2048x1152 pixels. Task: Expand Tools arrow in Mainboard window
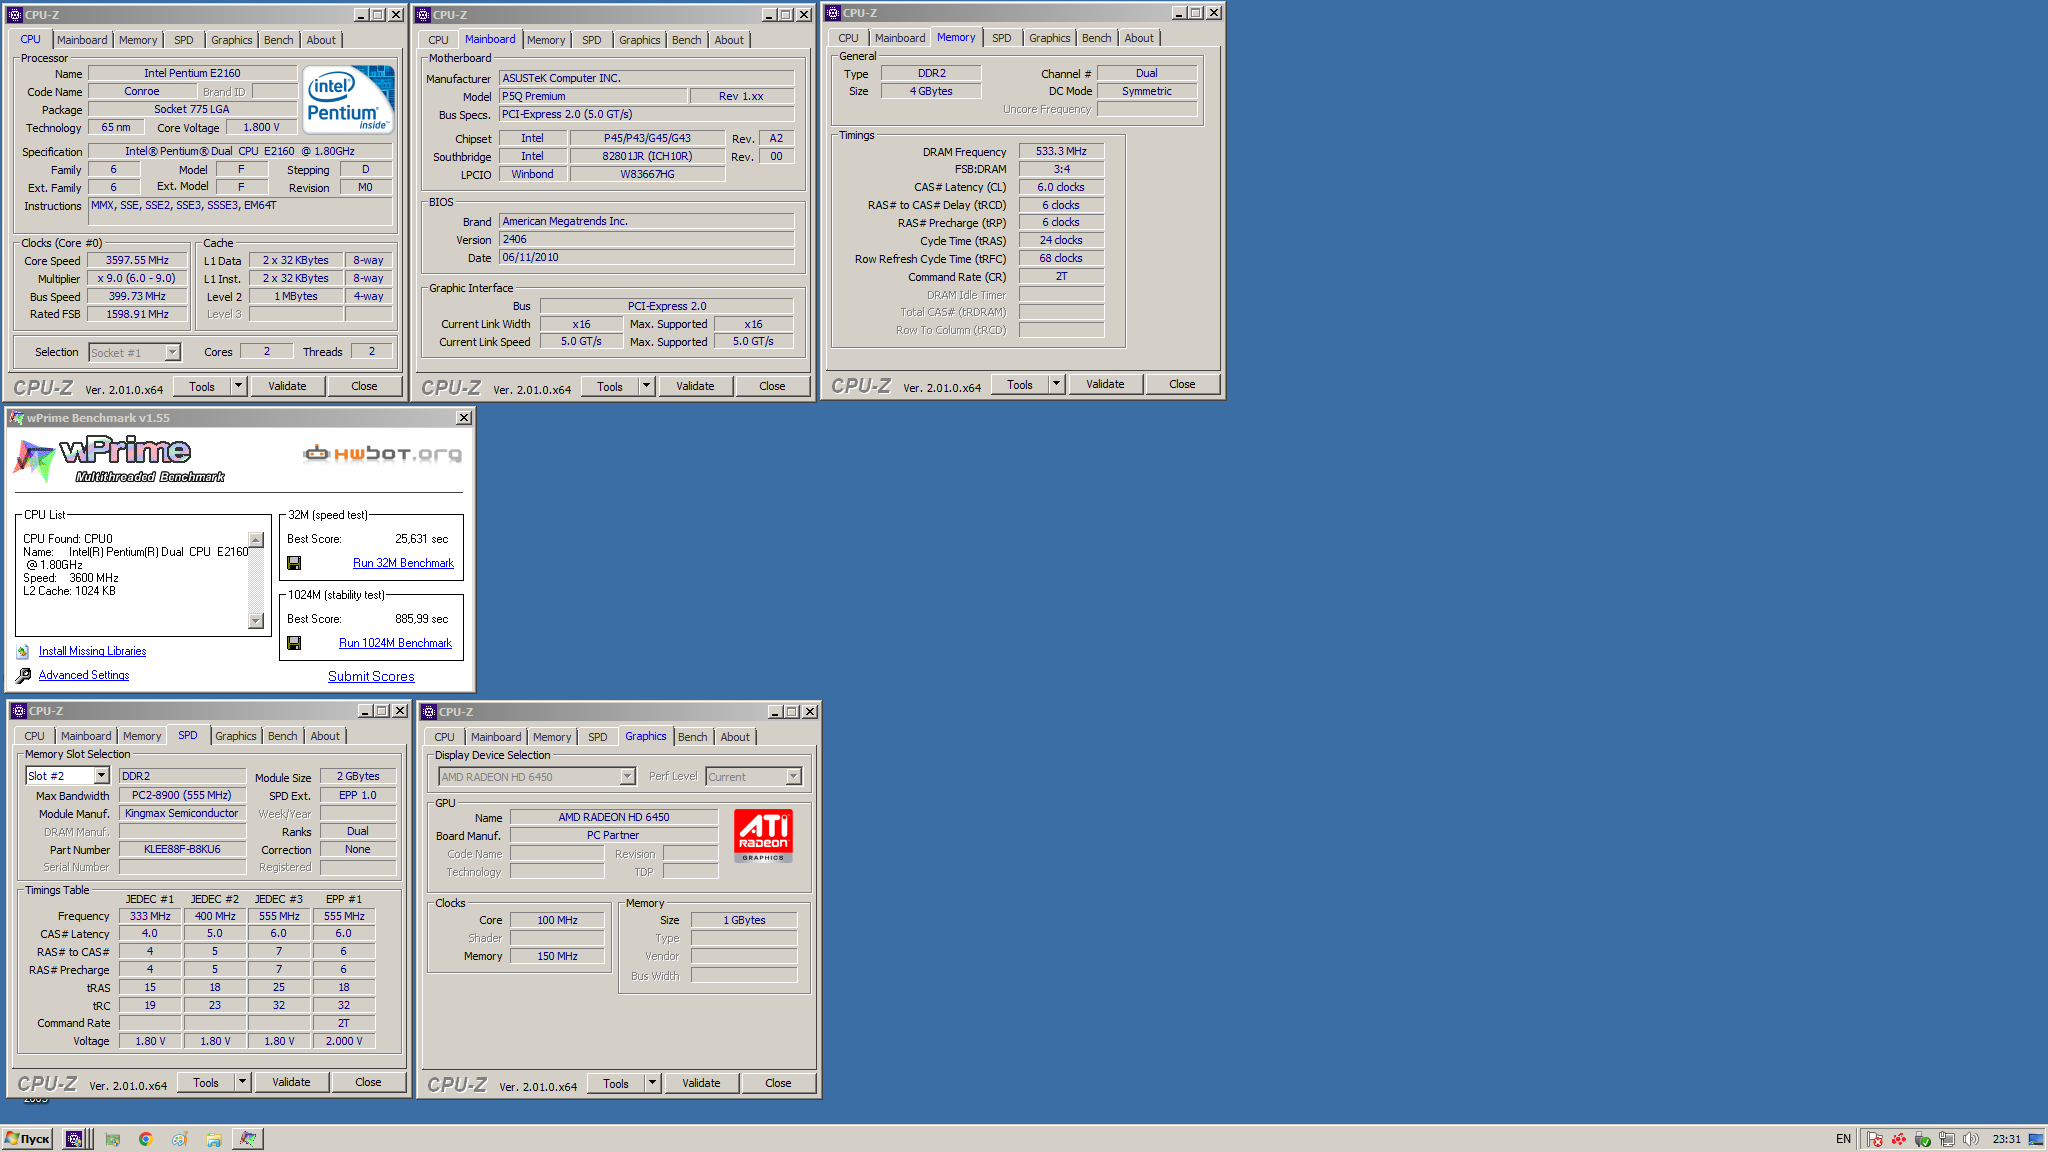pos(646,386)
